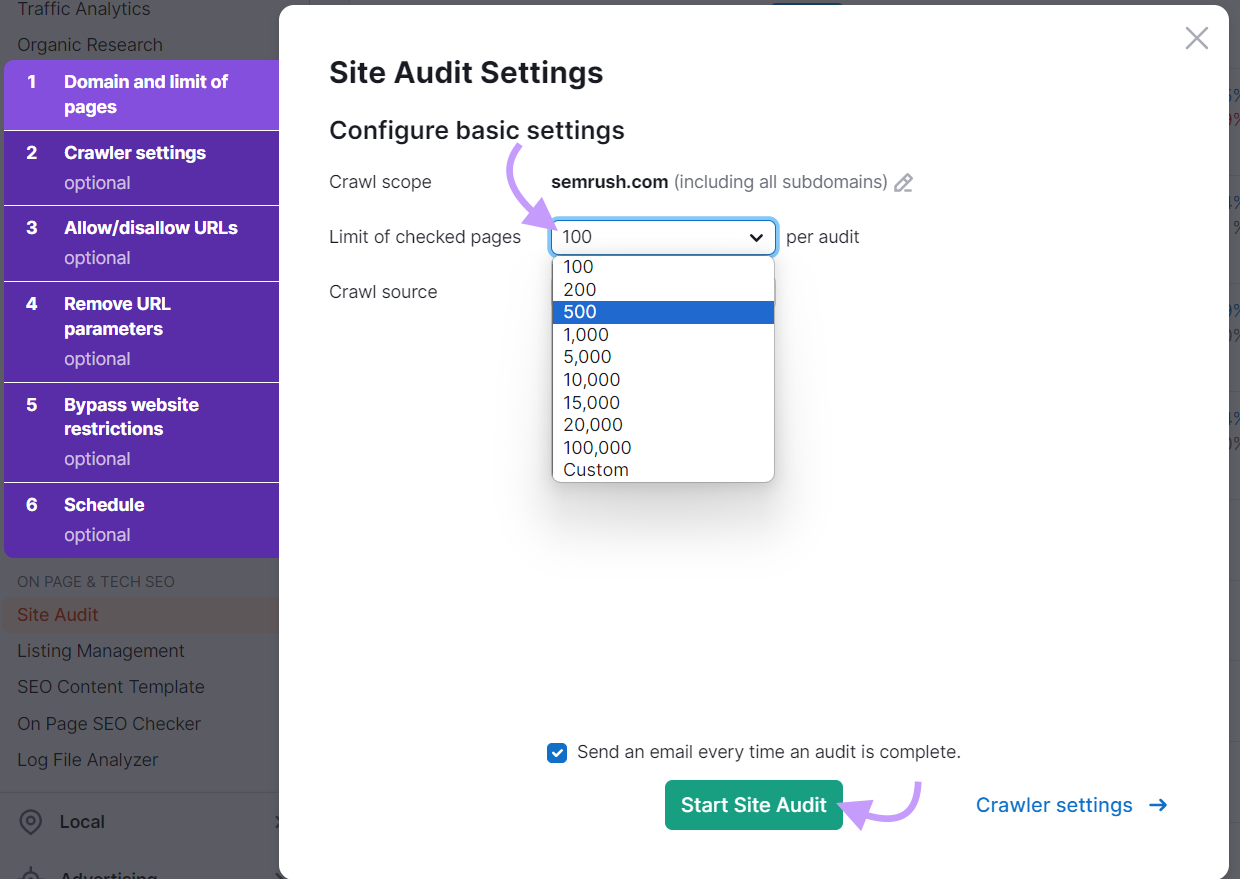
Task: Select 100 from the page limit list
Action: point(663,267)
